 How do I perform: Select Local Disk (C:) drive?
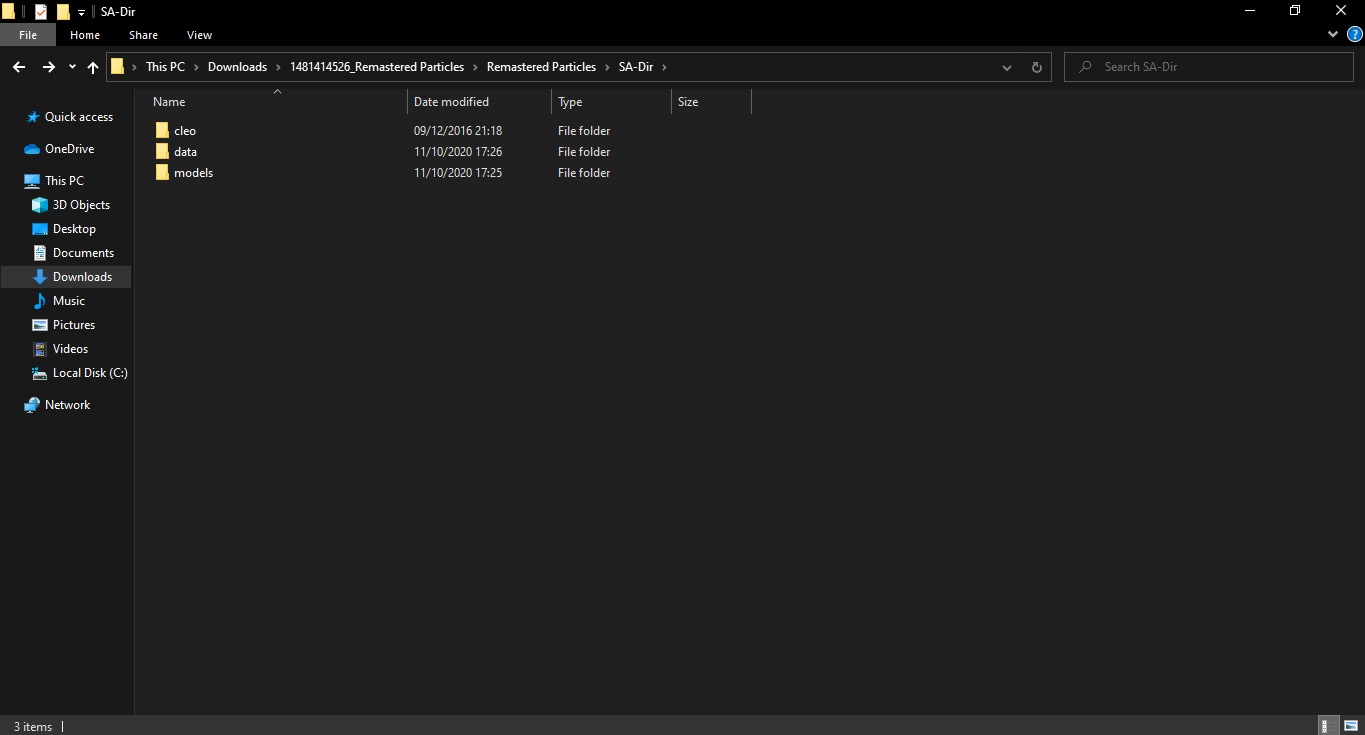(90, 373)
